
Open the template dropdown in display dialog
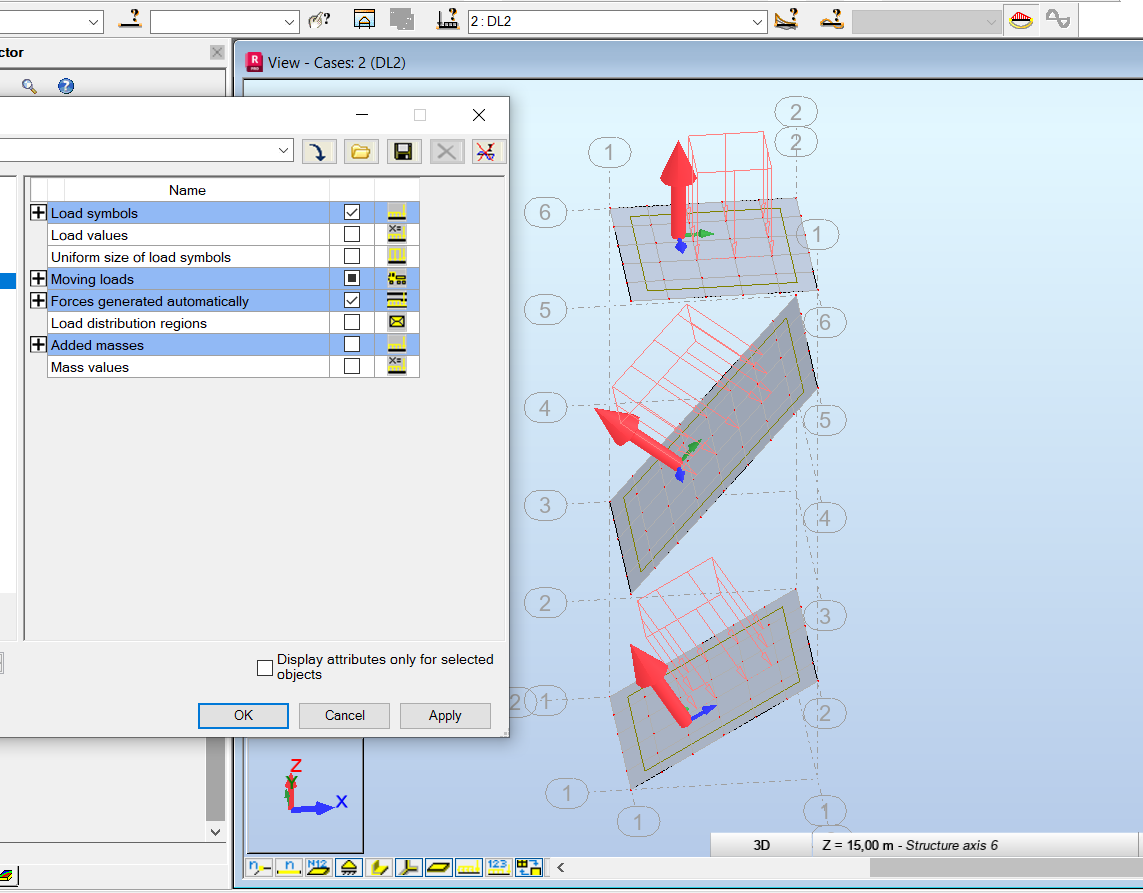pyautogui.click(x=284, y=151)
